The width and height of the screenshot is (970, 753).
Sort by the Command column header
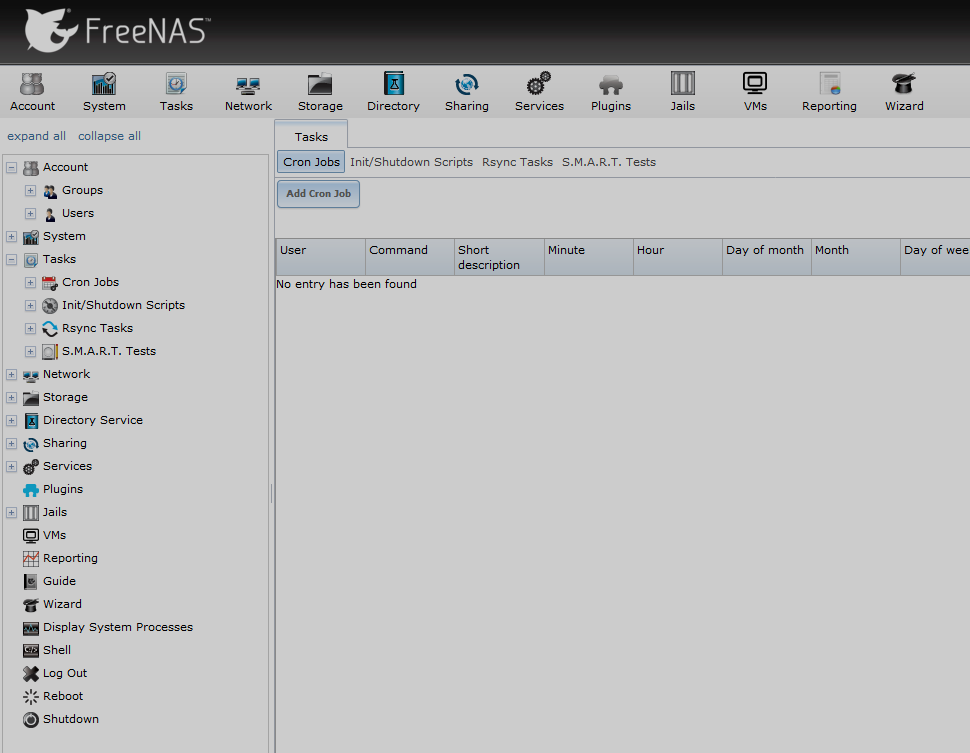410,257
